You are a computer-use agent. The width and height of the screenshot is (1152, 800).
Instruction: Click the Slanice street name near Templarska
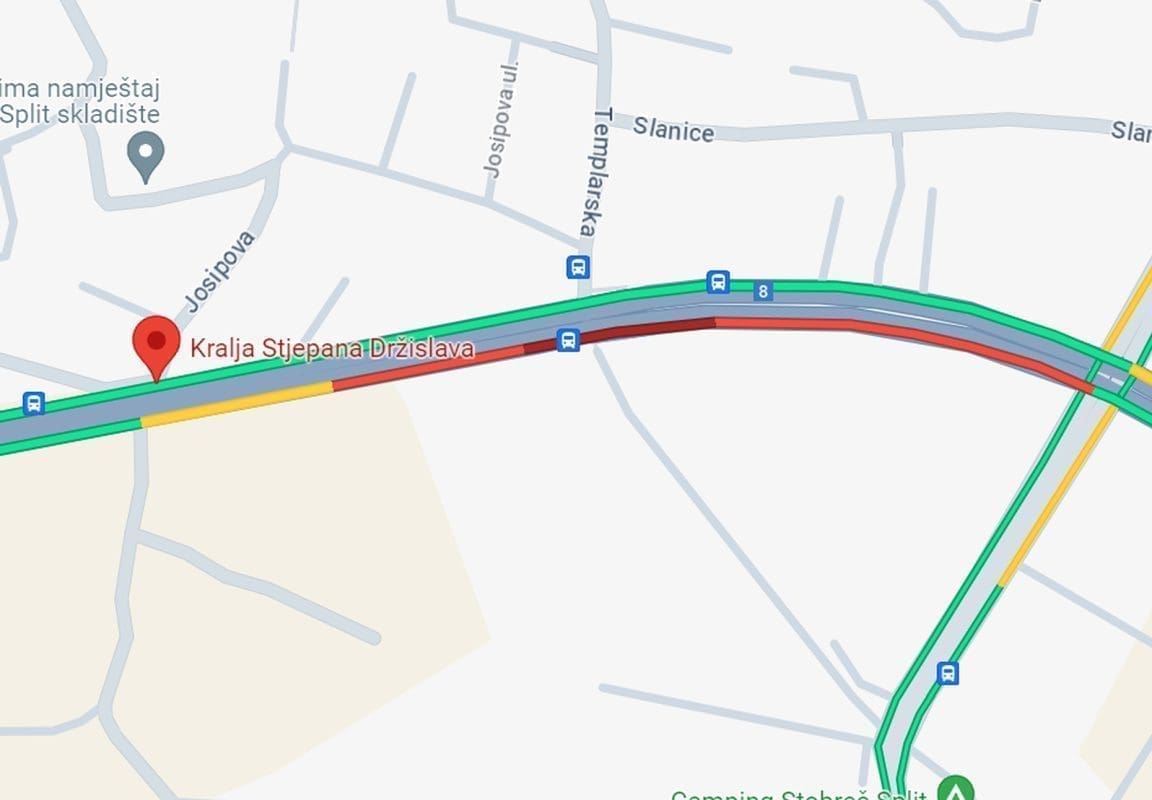tap(673, 129)
